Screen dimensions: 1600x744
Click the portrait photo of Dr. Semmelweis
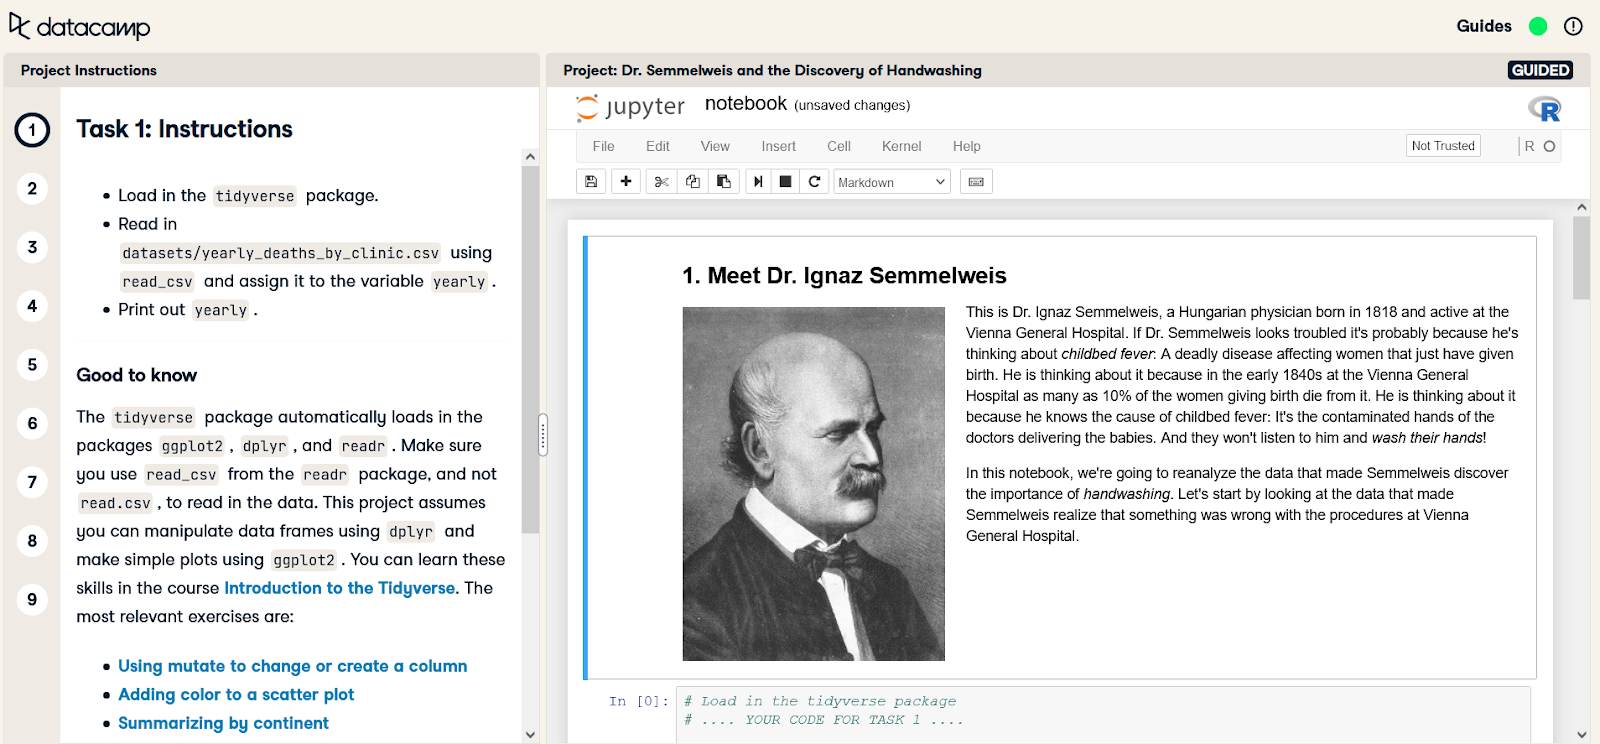point(813,484)
